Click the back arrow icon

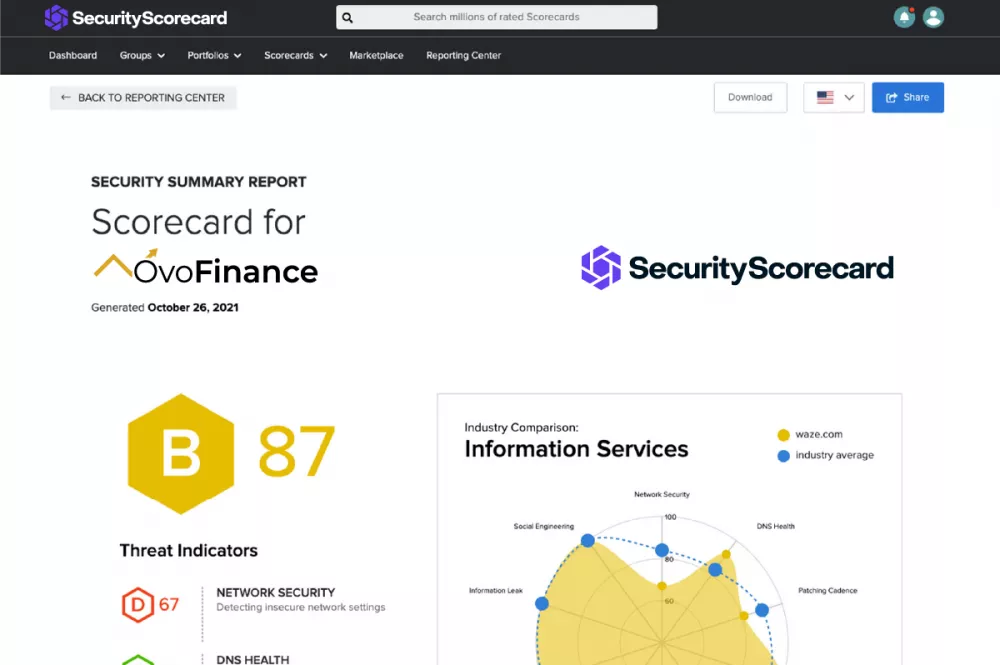coord(65,98)
